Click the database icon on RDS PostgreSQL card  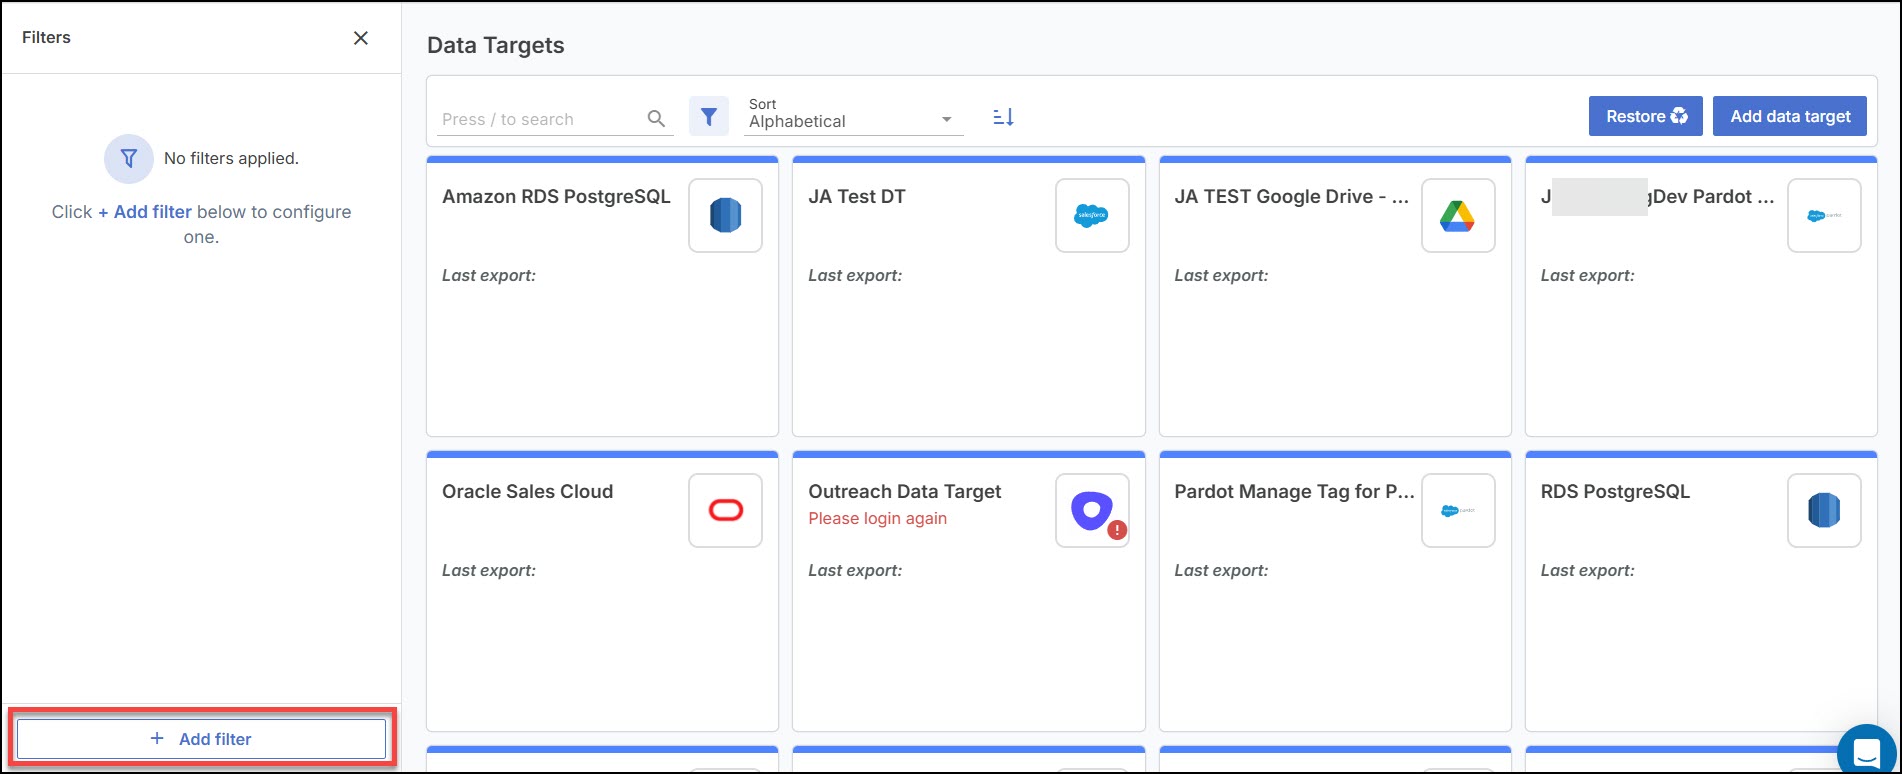coord(1824,510)
